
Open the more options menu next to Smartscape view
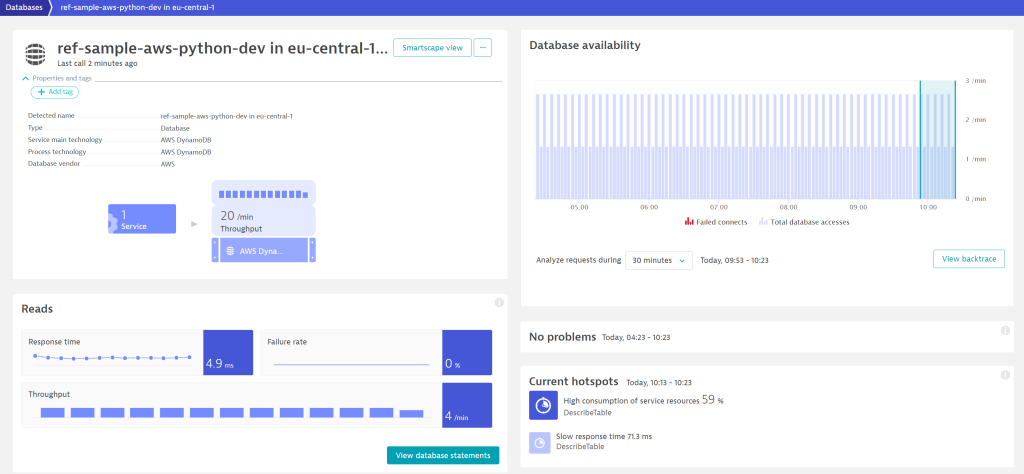(483, 47)
